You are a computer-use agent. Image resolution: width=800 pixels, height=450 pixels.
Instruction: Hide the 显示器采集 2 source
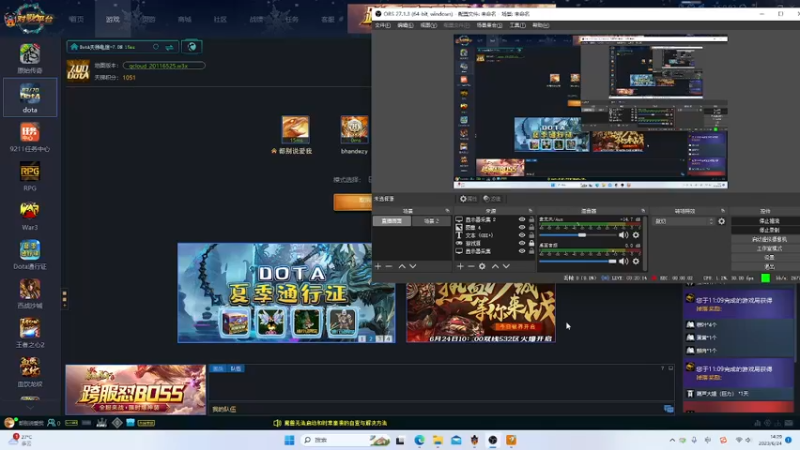(x=522, y=219)
